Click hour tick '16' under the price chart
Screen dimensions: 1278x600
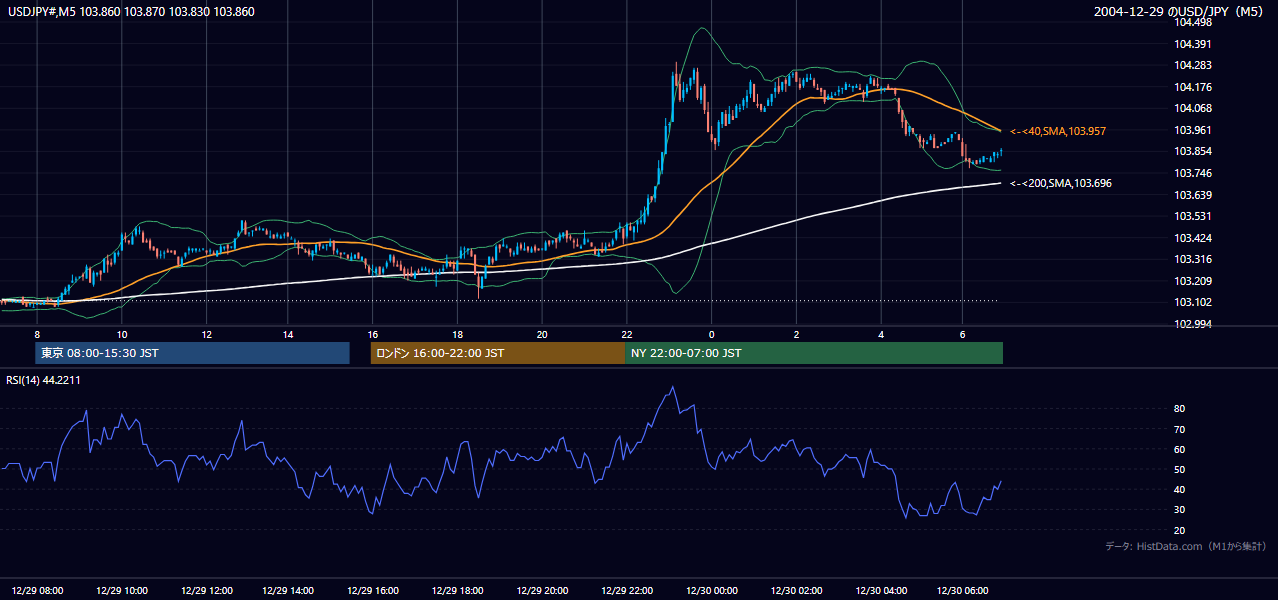(372, 334)
